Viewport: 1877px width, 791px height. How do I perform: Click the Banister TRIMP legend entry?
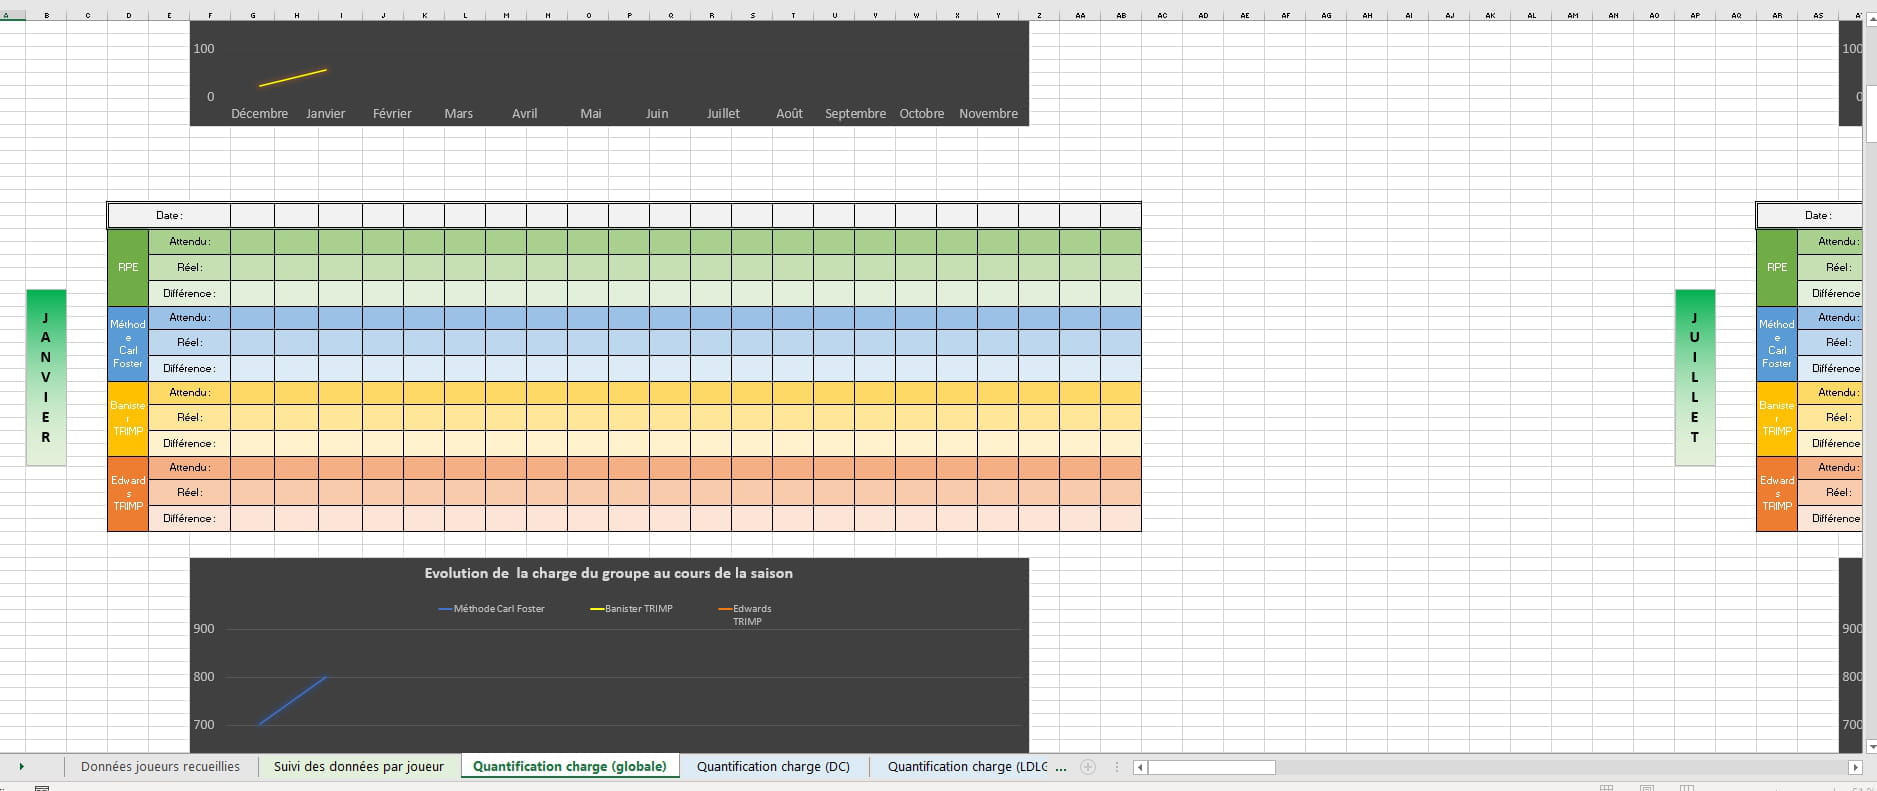pos(632,609)
